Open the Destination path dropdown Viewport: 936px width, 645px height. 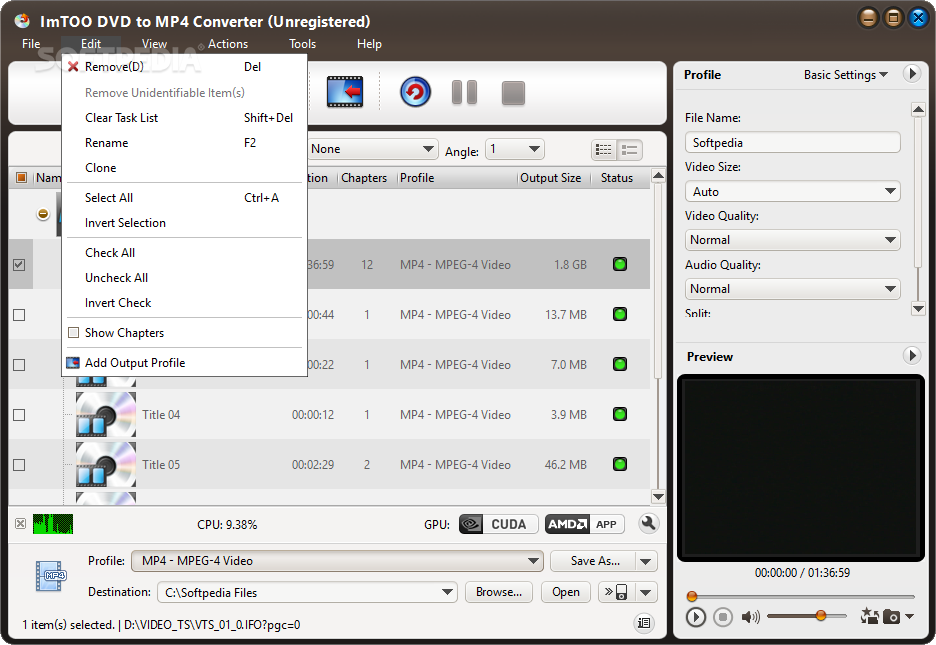tap(307, 592)
